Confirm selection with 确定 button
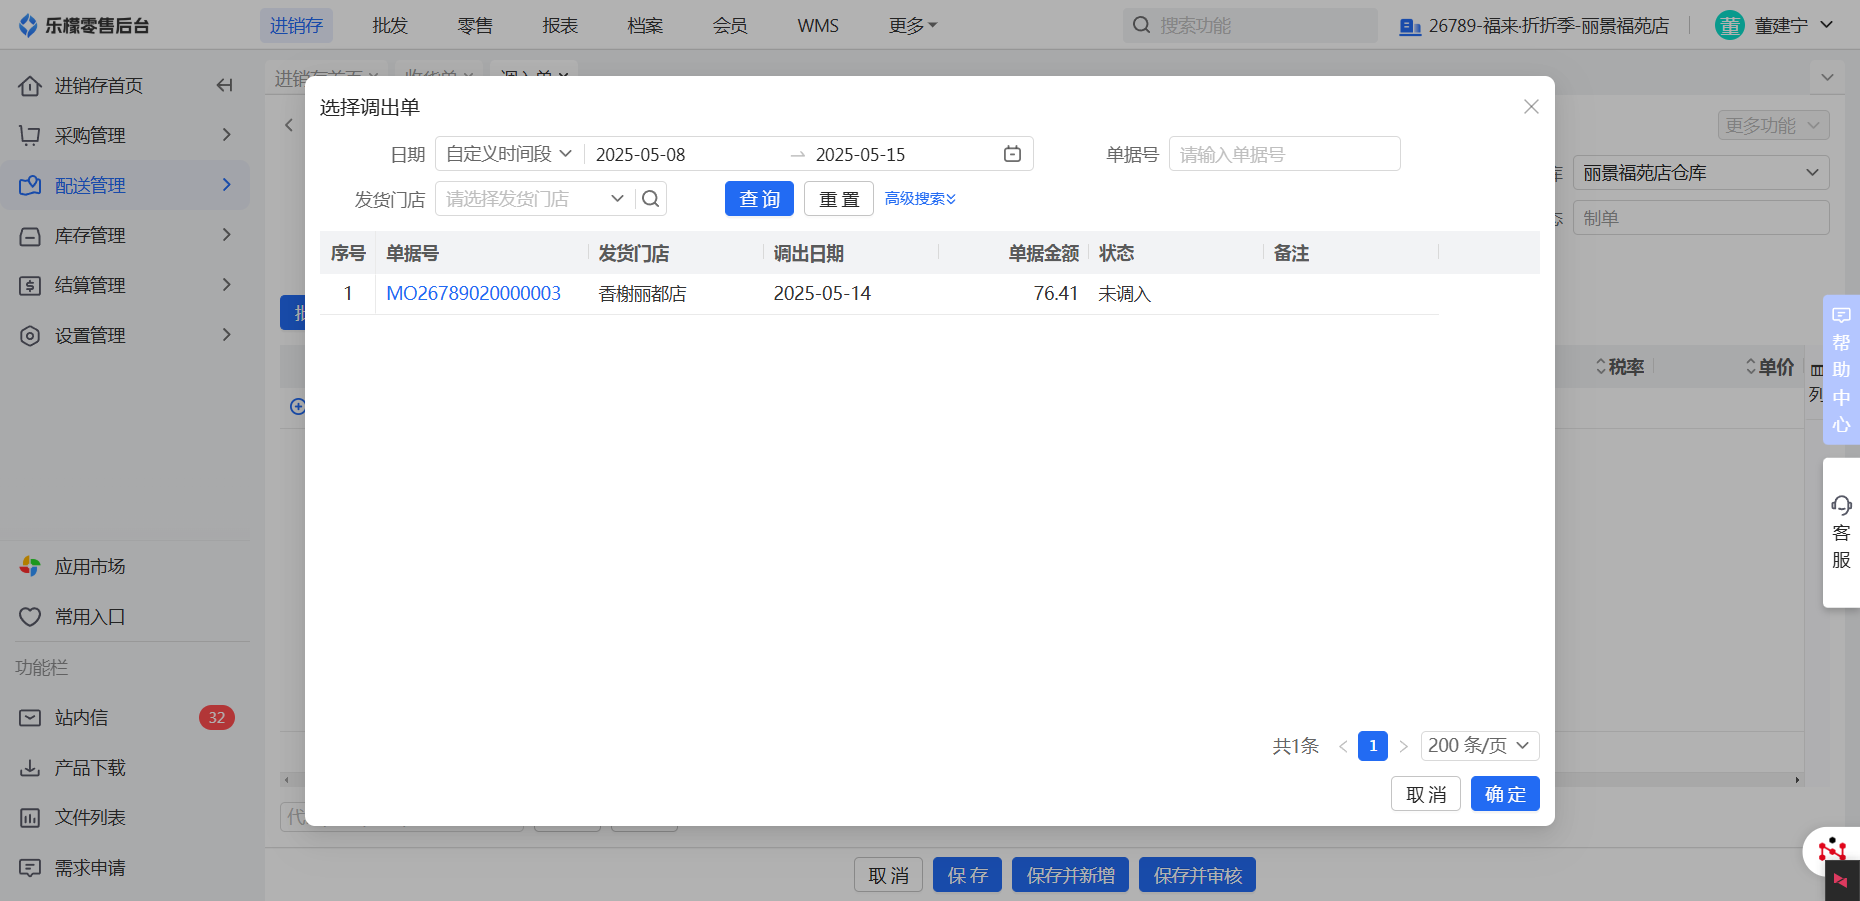Image resolution: width=1860 pixels, height=901 pixels. coord(1505,794)
